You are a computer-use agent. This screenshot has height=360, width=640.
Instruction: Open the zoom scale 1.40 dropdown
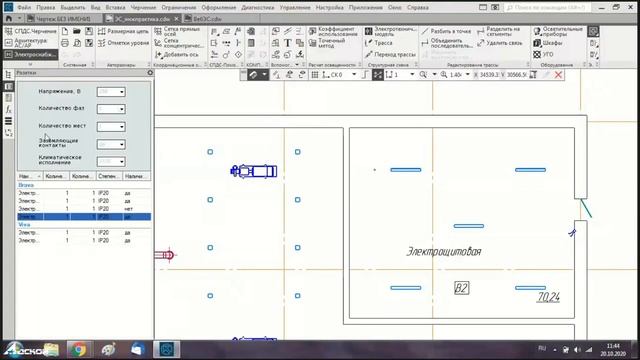467,75
